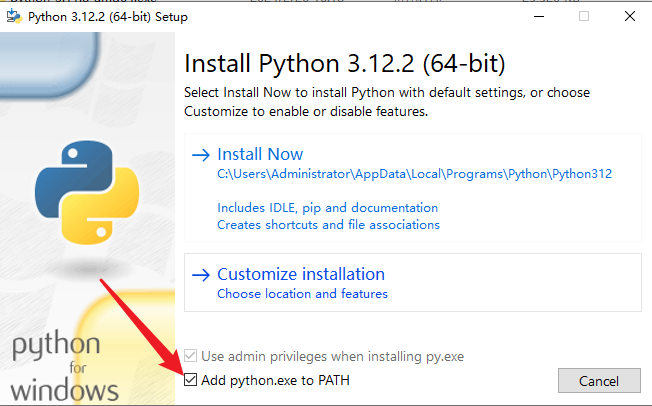Image resolution: width=652 pixels, height=406 pixels.
Task: Click the arrow icon beside Customize installation
Action: 200,274
